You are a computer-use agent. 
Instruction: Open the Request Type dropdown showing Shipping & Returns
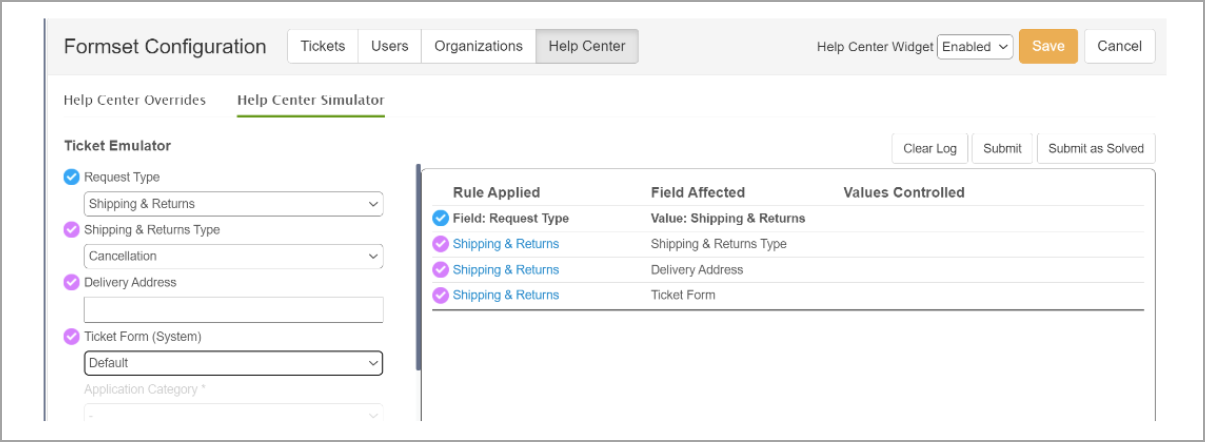(233, 204)
